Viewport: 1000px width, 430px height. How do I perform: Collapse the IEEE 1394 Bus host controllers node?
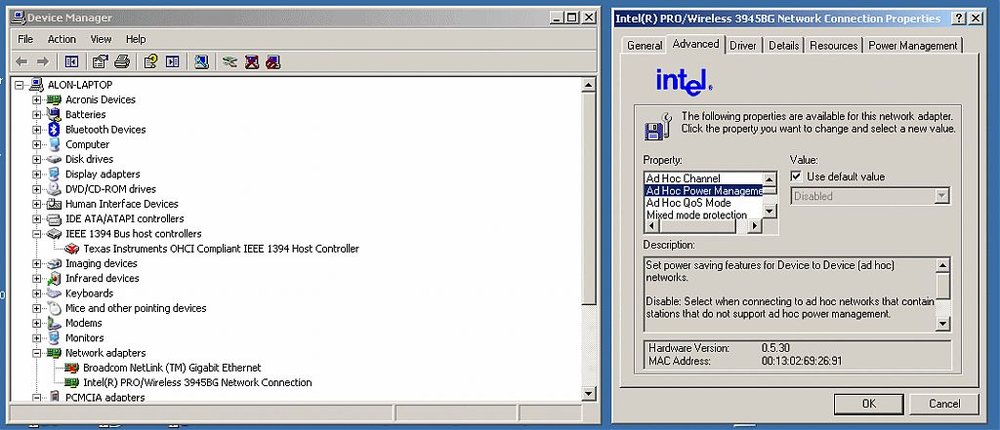click(36, 234)
